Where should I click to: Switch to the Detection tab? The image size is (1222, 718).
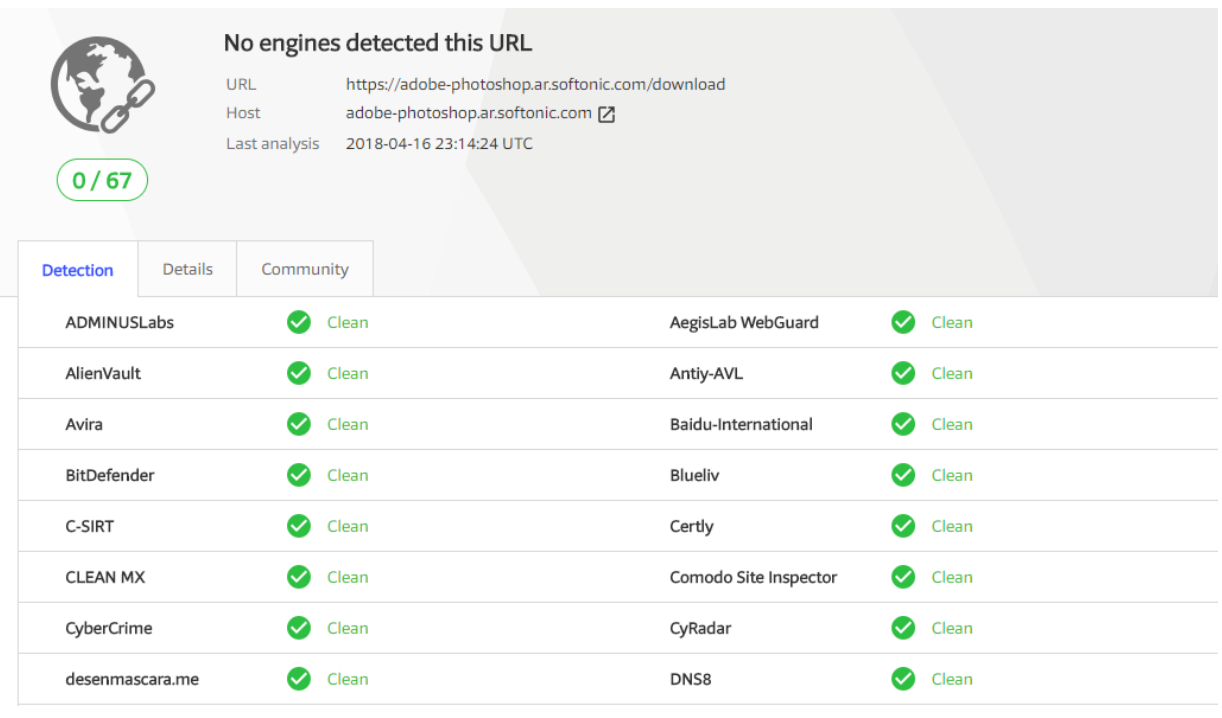point(78,270)
